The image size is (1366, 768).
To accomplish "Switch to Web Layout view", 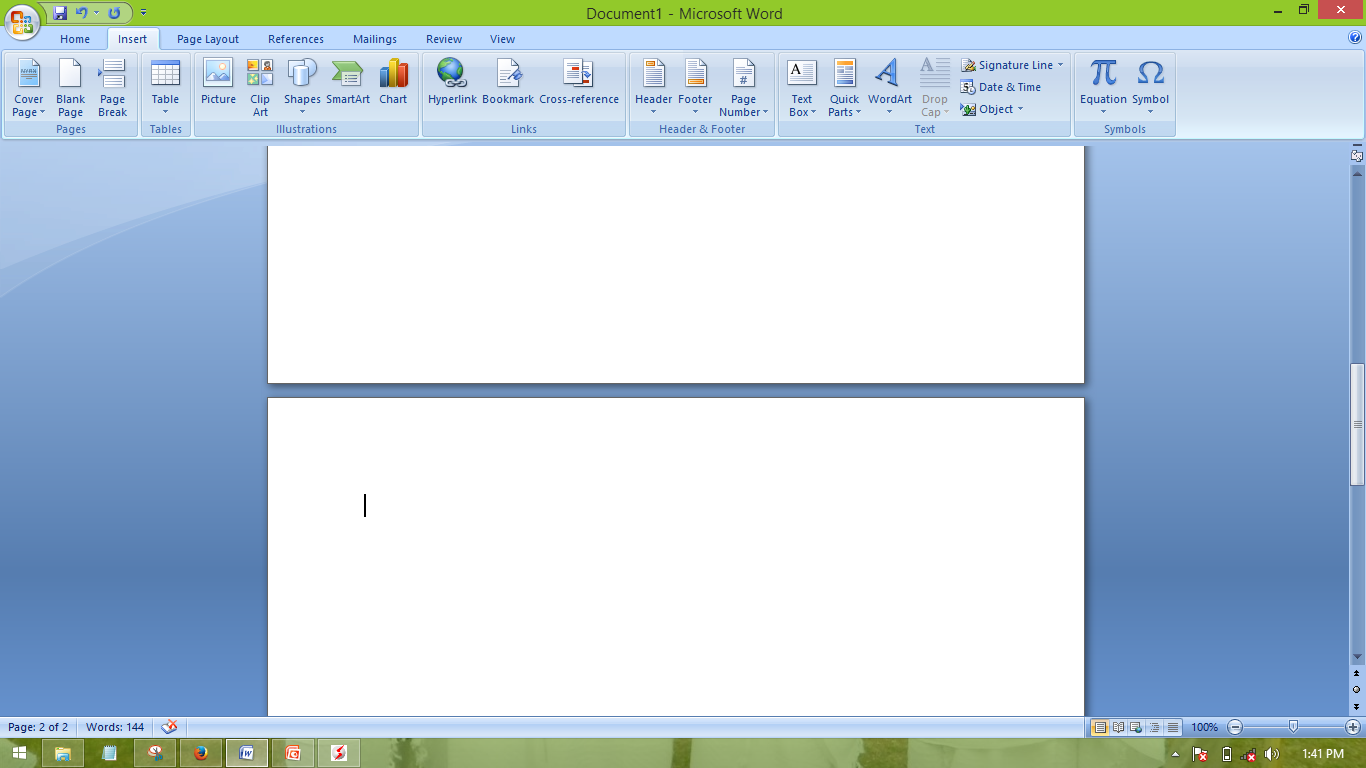I will 1136,727.
